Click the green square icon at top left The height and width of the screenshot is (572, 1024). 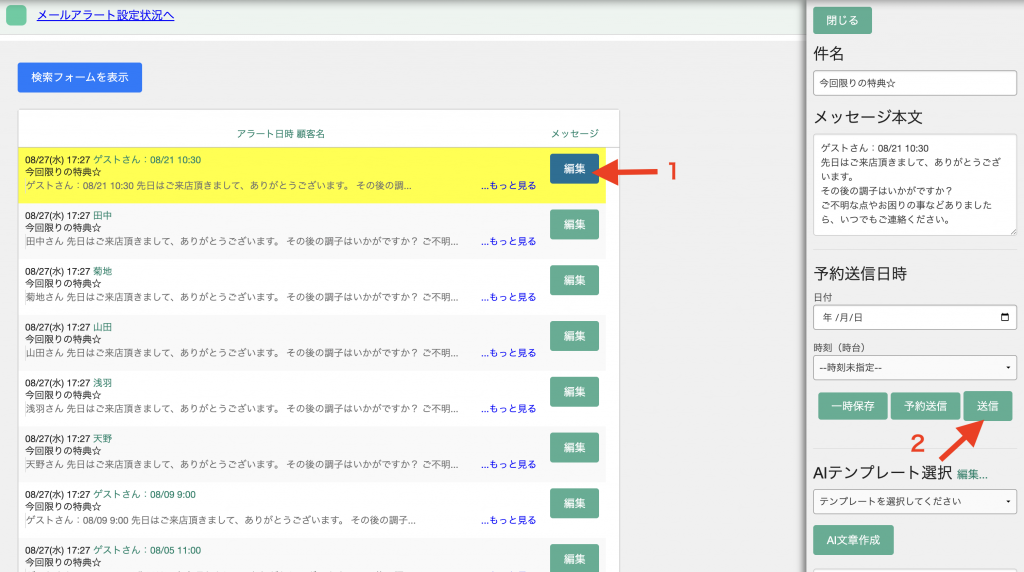coord(16,15)
